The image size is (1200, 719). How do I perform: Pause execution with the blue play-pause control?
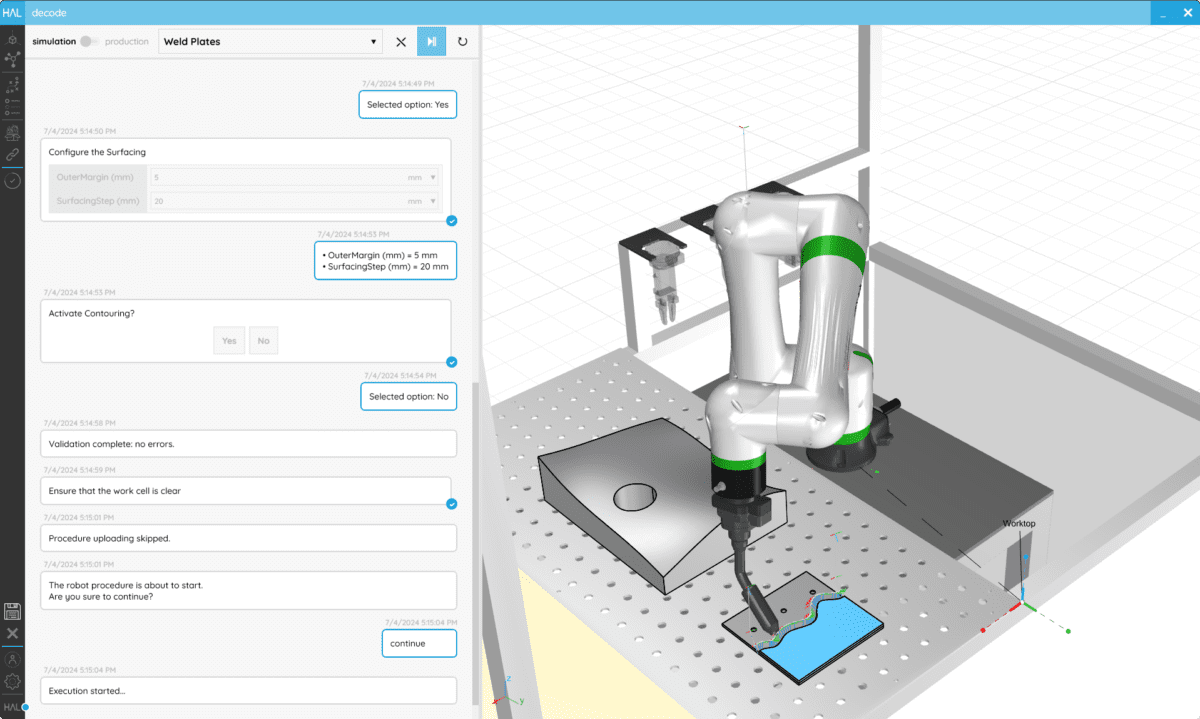(x=431, y=41)
